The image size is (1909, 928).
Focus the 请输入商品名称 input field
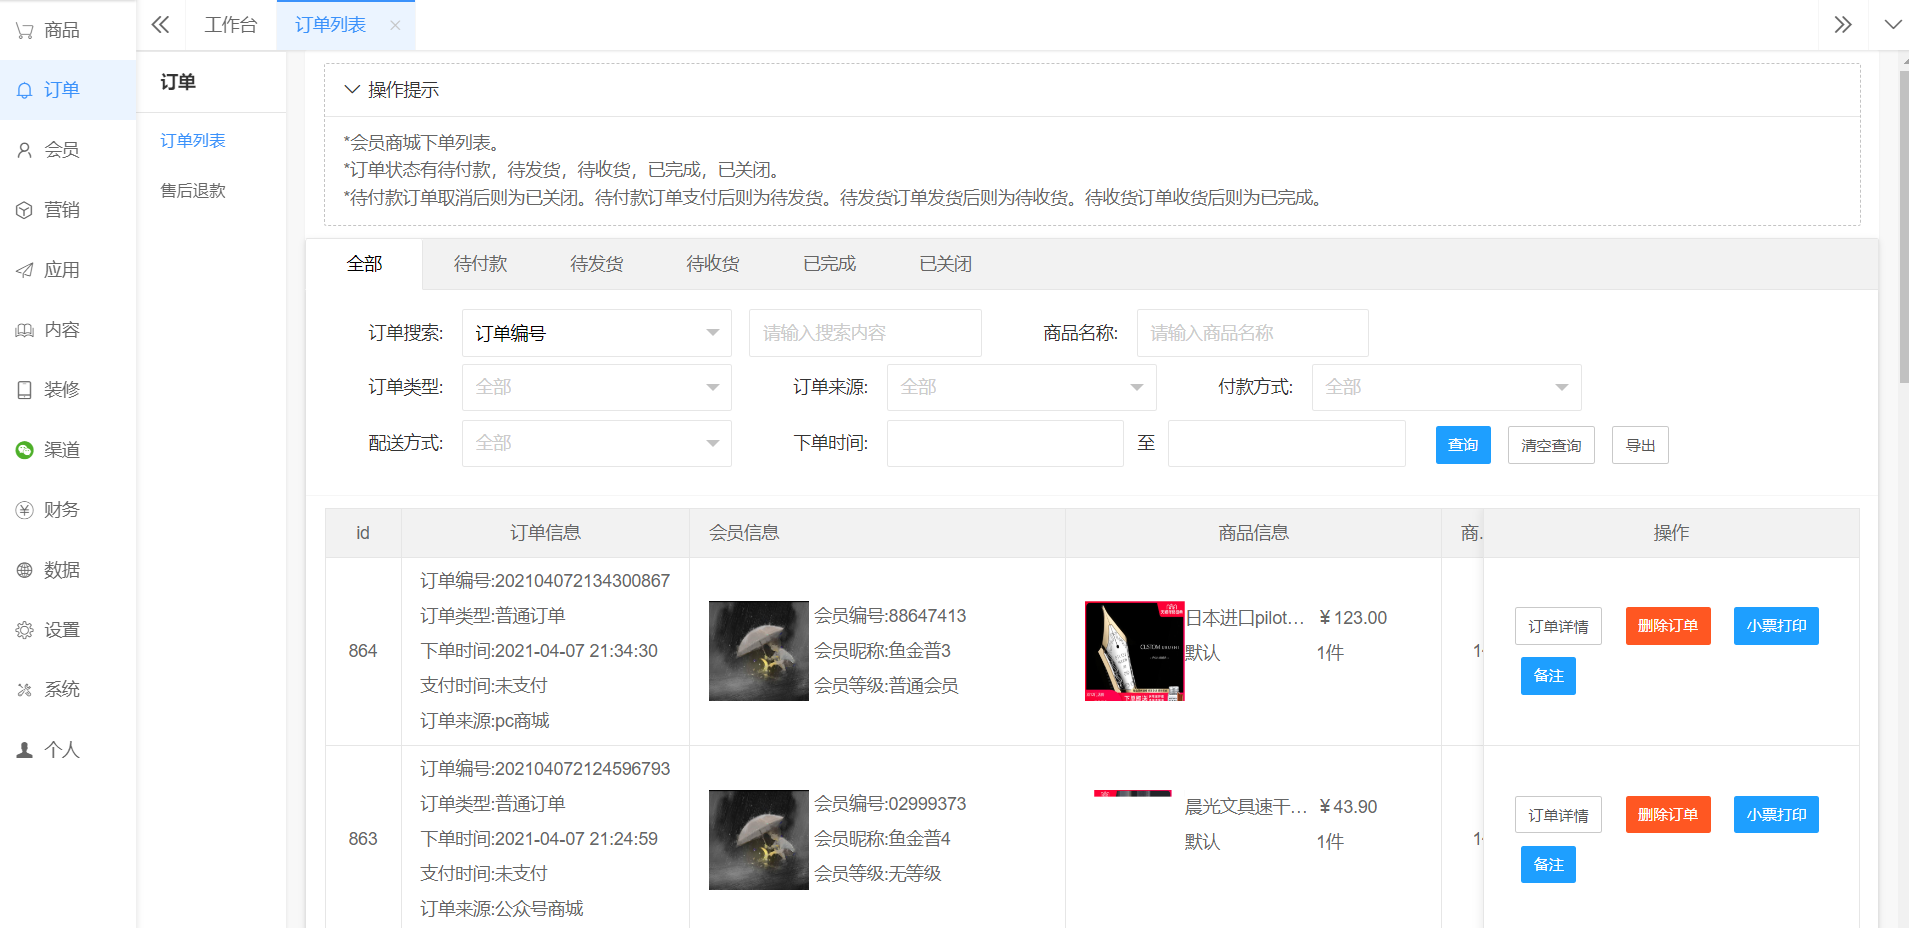(x=1253, y=333)
